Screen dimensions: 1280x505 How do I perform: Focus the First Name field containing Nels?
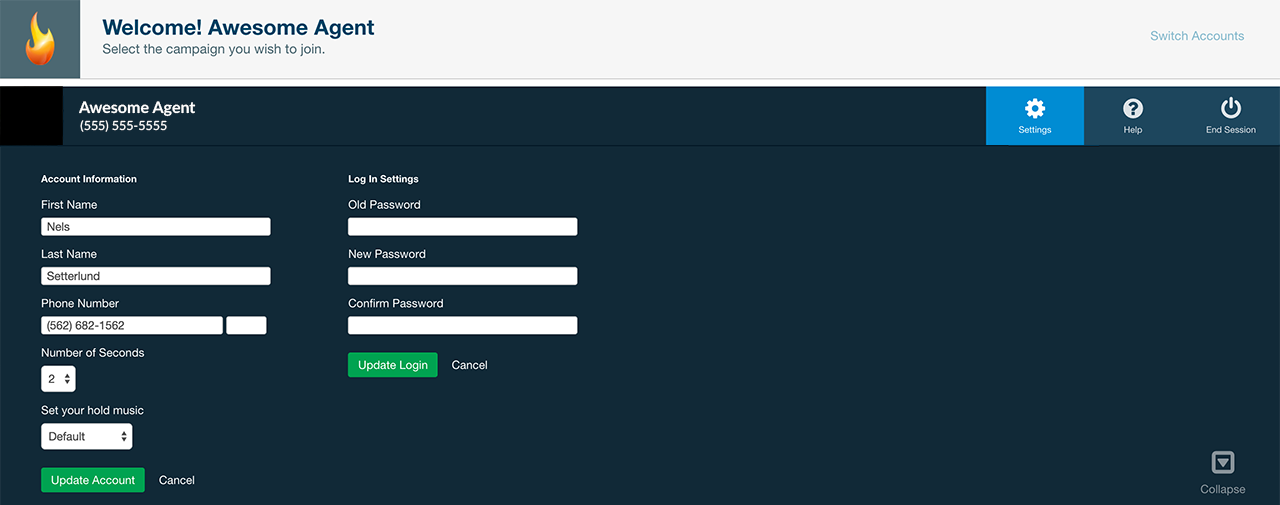point(156,227)
